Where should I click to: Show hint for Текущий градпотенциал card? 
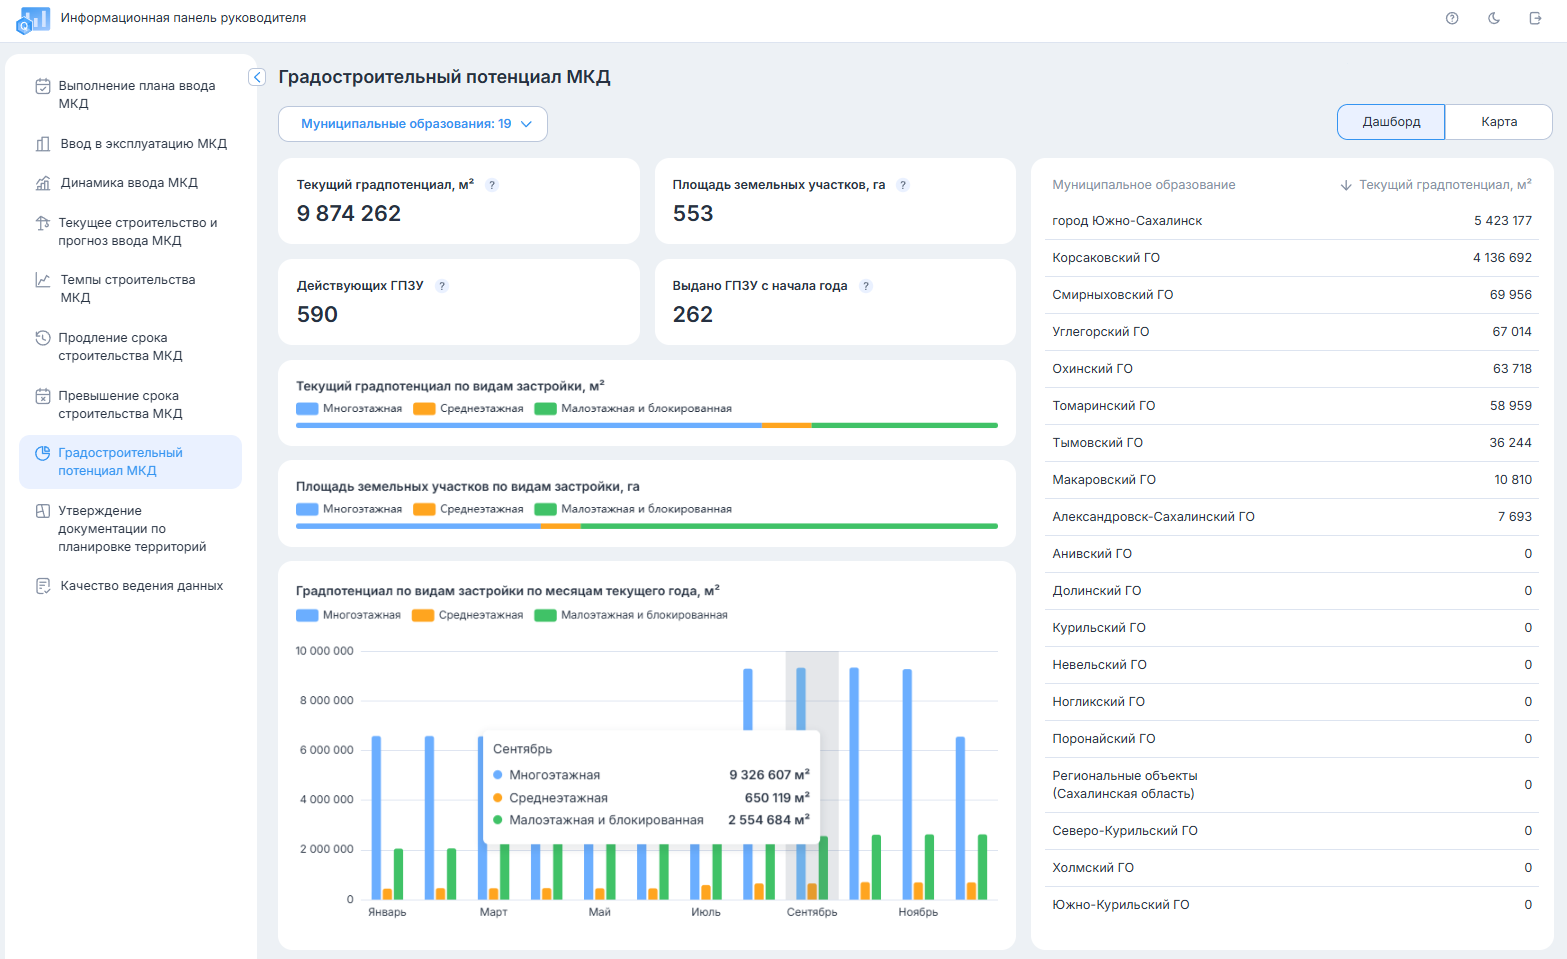point(492,185)
